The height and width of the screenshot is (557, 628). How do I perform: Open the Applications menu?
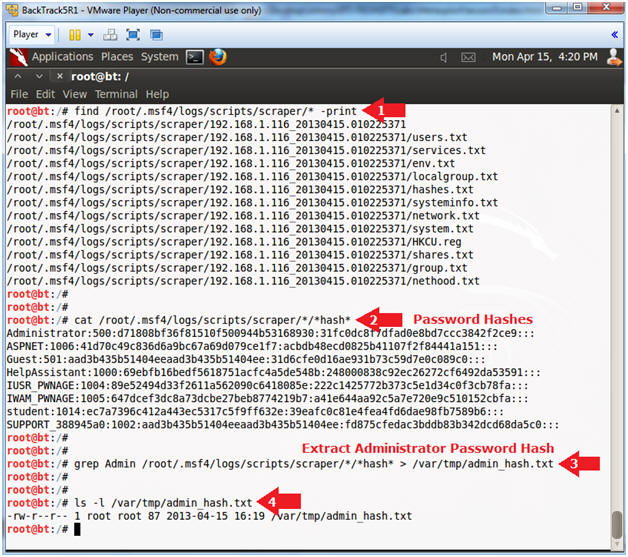(62, 57)
